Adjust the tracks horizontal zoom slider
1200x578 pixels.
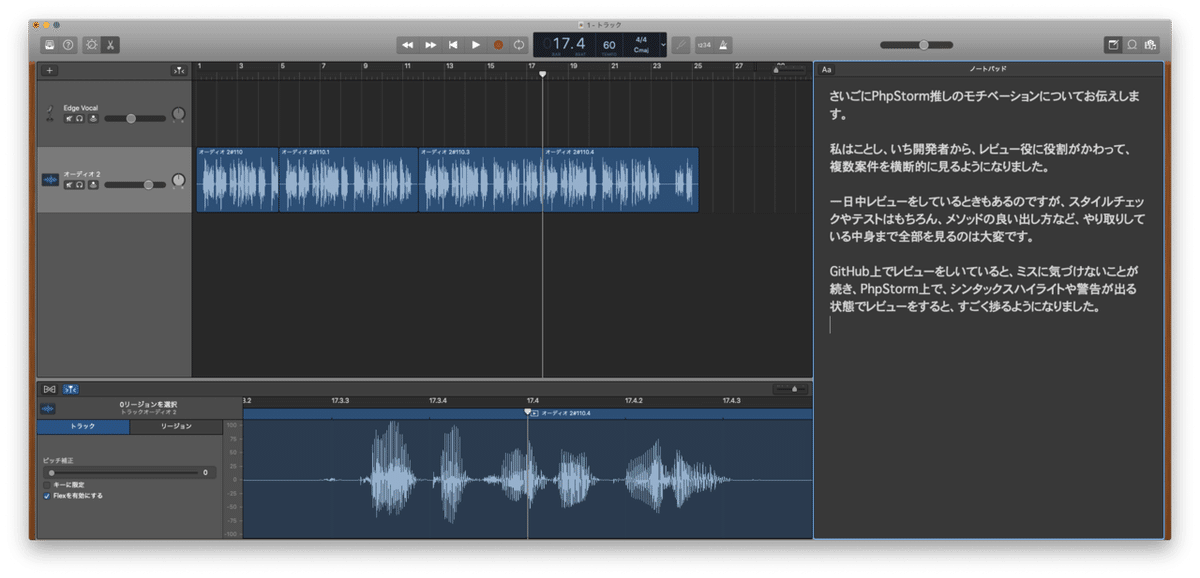pos(790,70)
